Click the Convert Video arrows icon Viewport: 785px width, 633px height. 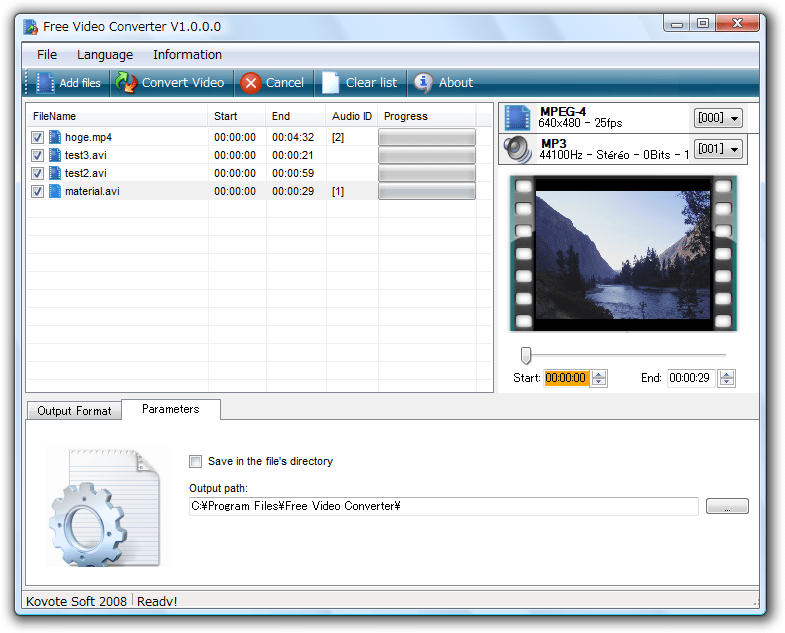click(125, 83)
